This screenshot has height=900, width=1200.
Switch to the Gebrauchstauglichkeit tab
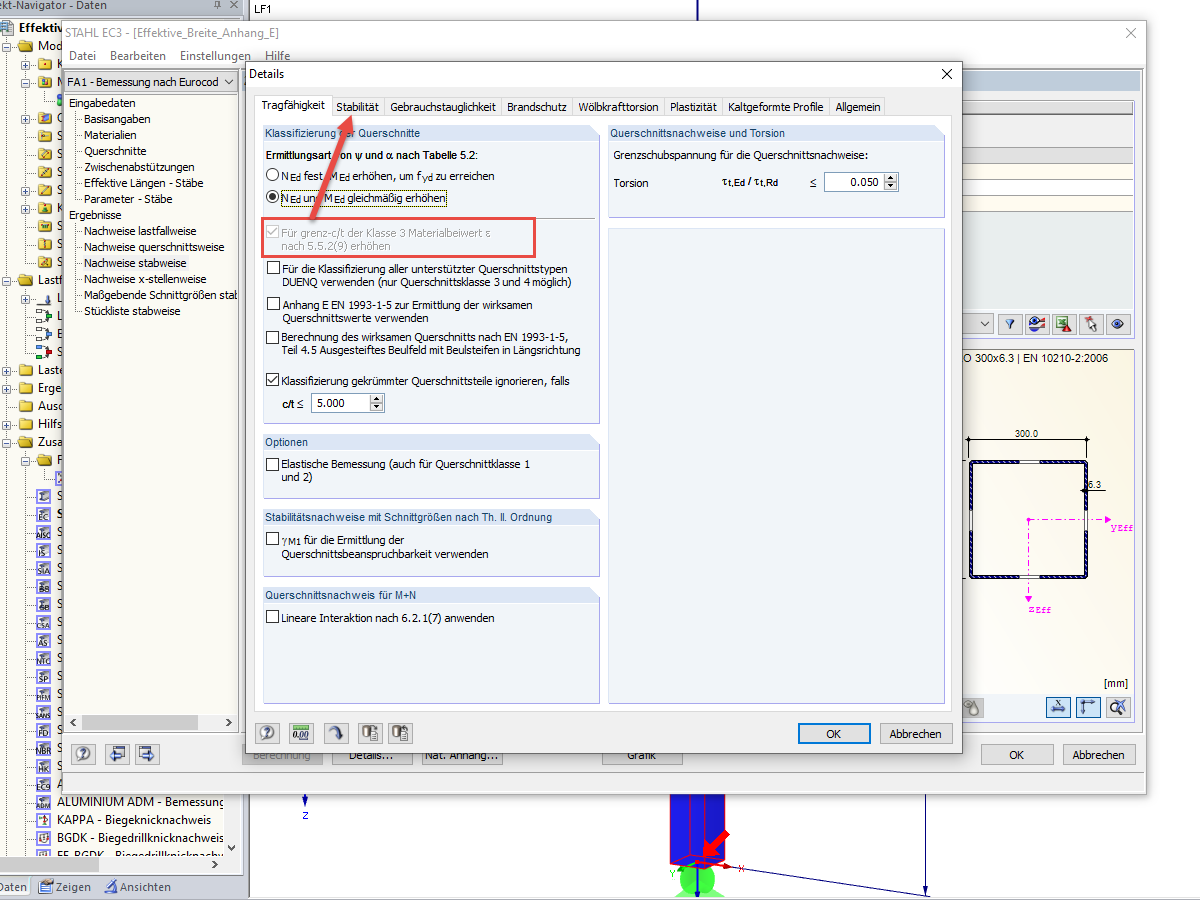tap(443, 107)
